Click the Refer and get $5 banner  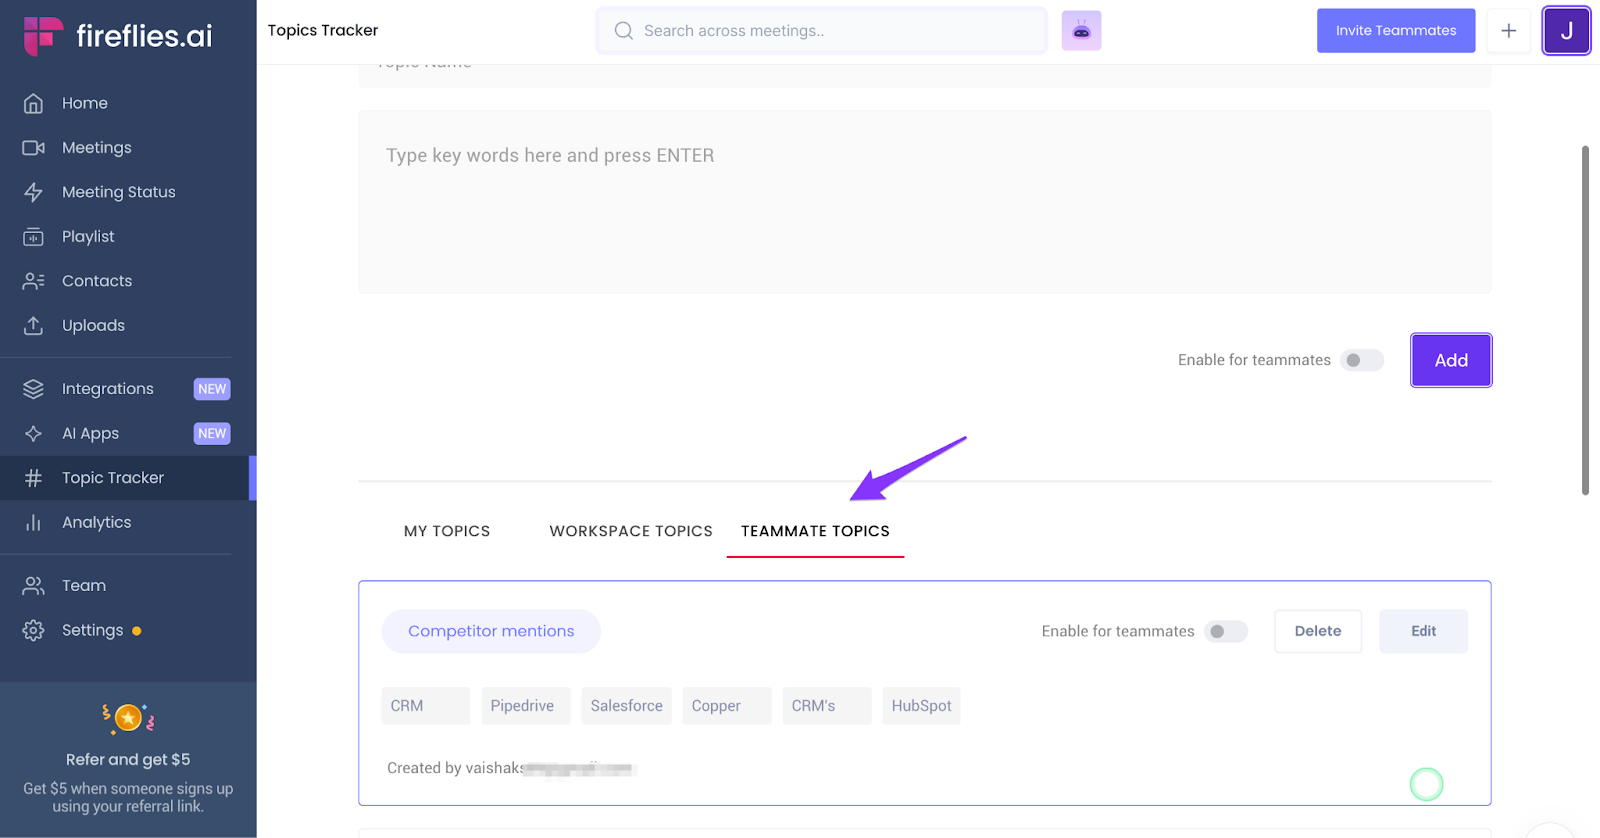pyautogui.click(x=128, y=760)
